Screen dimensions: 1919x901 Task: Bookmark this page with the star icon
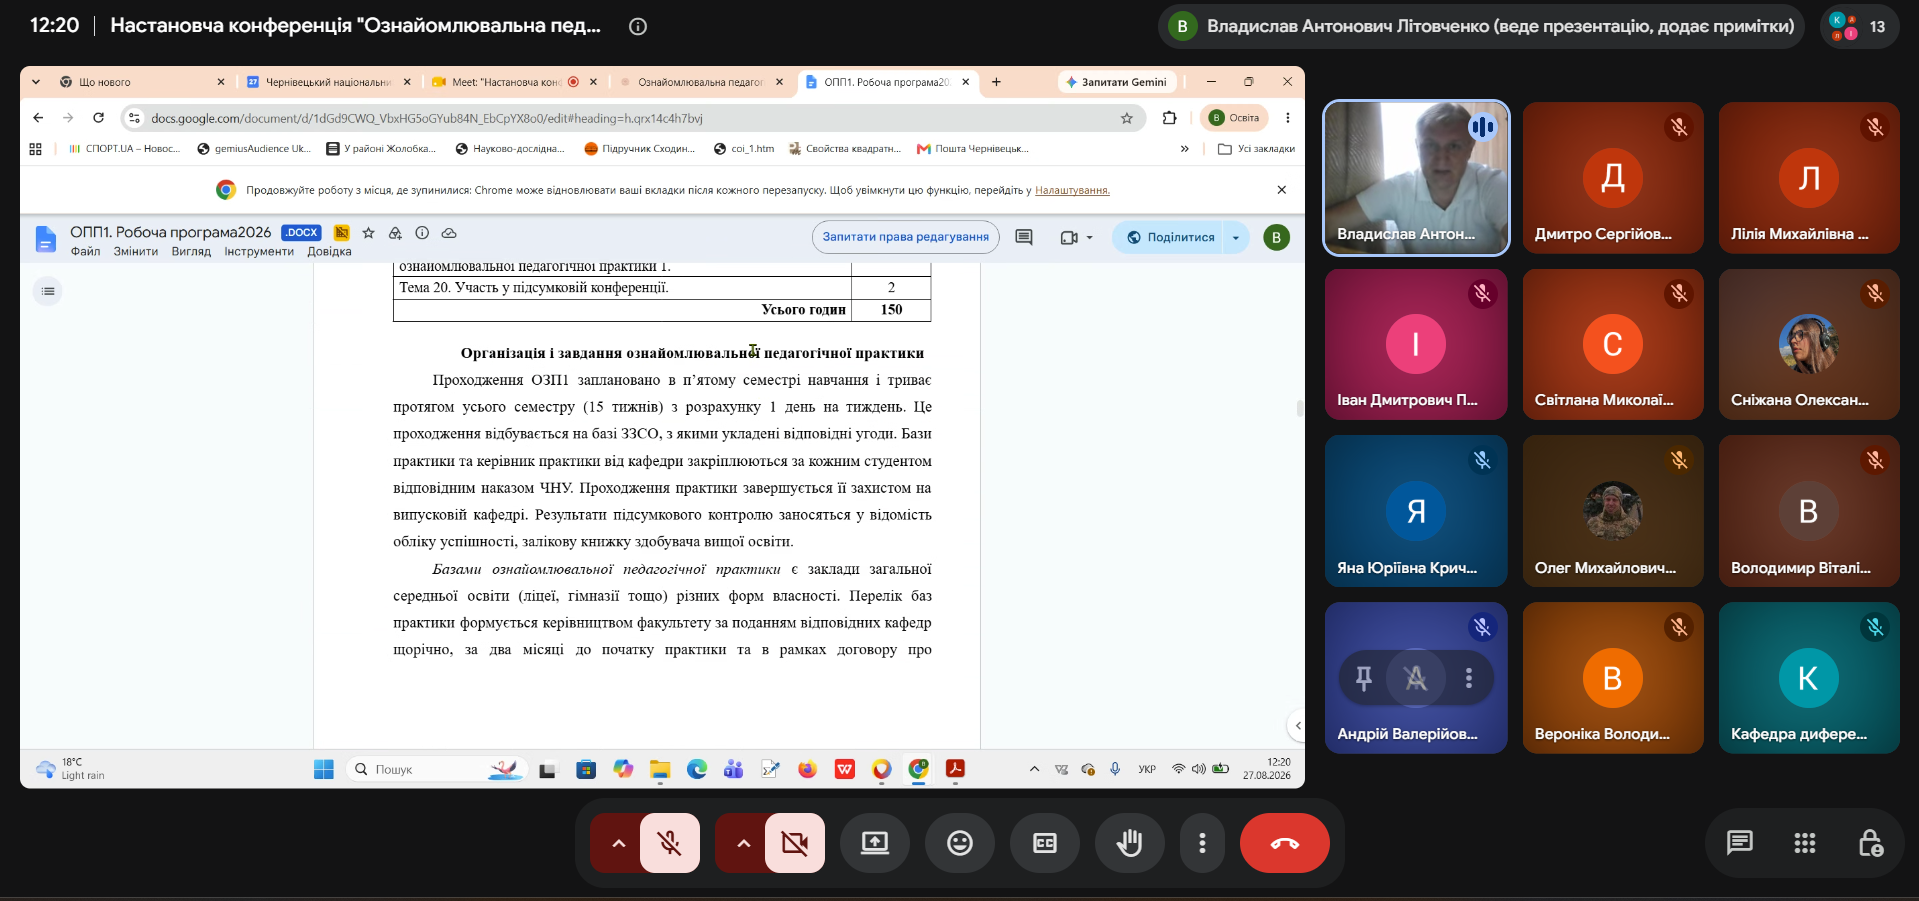click(x=1127, y=118)
